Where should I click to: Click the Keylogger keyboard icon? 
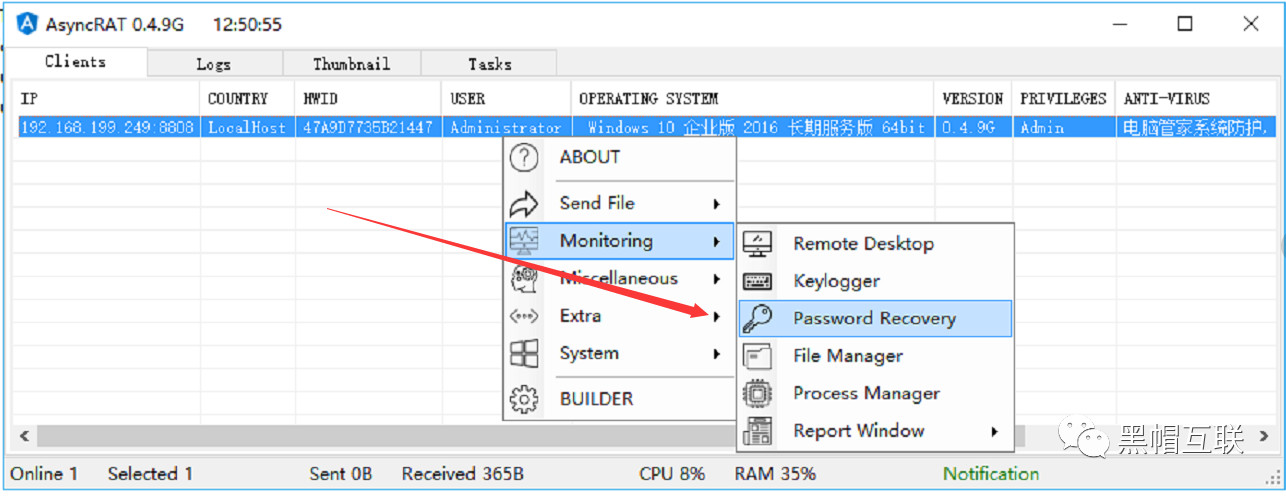click(x=757, y=282)
